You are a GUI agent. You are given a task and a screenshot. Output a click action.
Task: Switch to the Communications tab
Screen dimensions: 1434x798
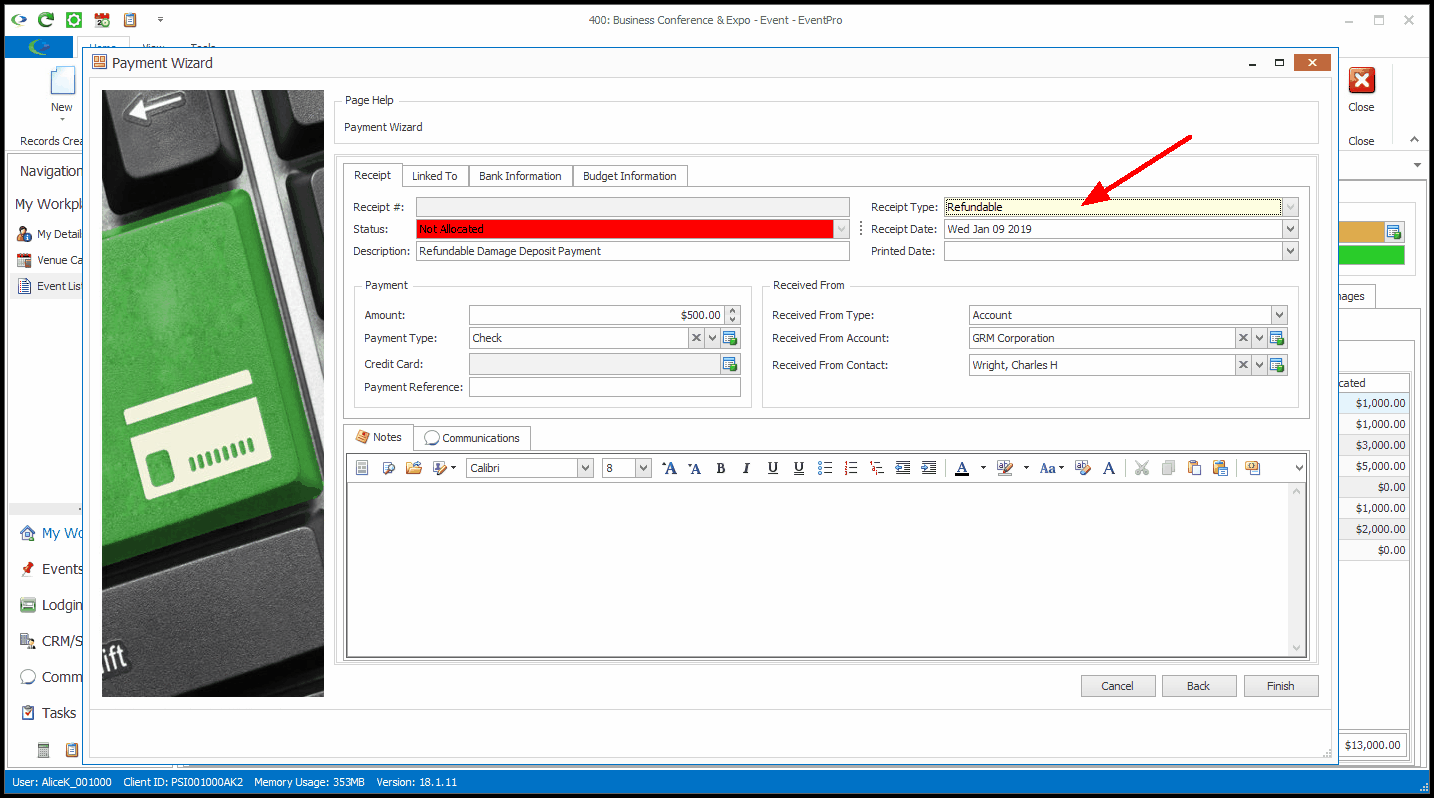[x=472, y=438]
